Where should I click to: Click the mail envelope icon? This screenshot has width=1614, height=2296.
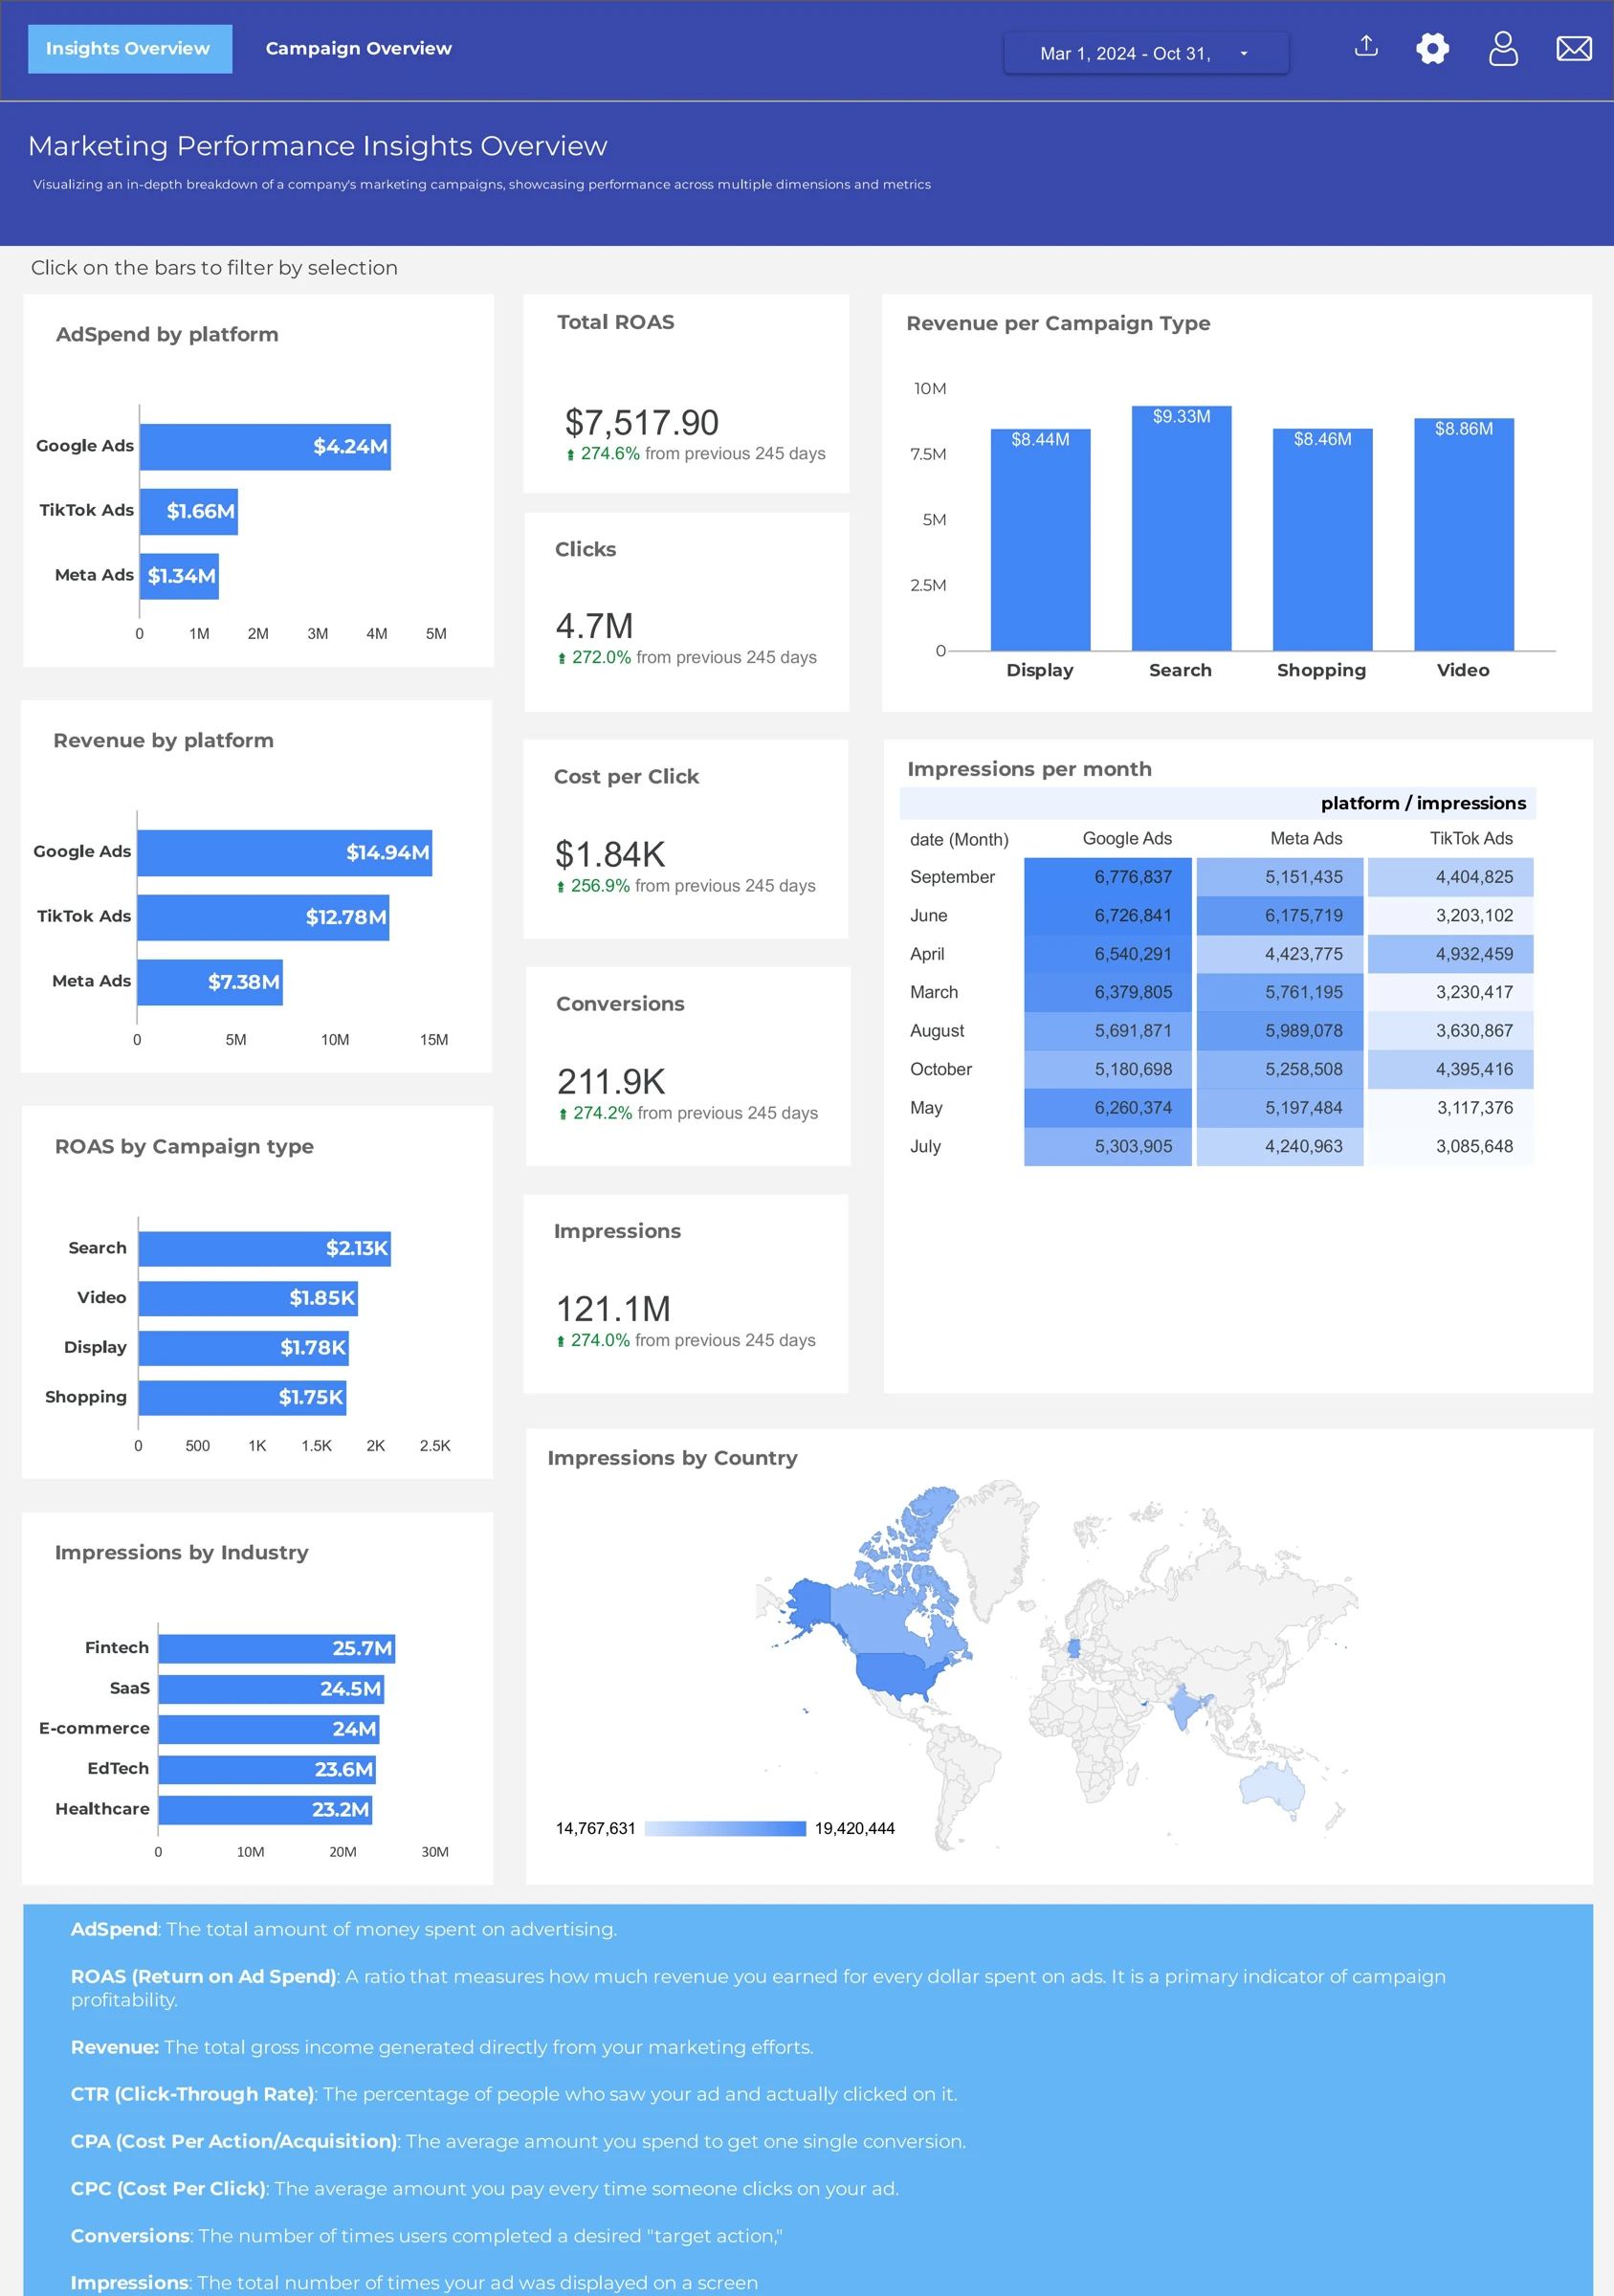tap(1574, 48)
